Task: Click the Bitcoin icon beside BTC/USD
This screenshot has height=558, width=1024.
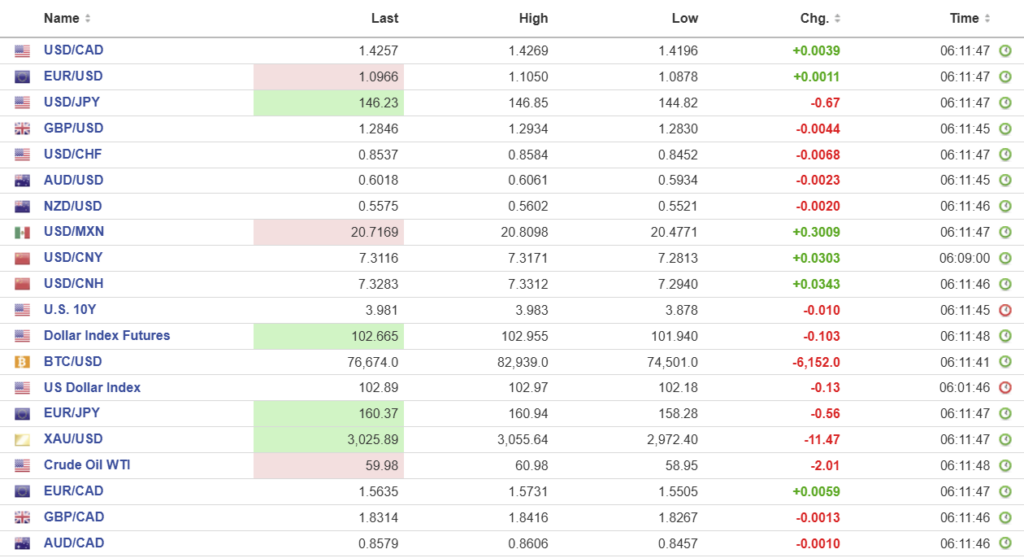Action: pyautogui.click(x=22, y=362)
